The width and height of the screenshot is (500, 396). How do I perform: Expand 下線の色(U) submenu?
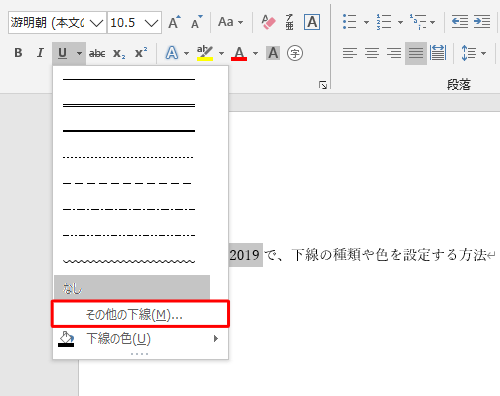point(140,339)
